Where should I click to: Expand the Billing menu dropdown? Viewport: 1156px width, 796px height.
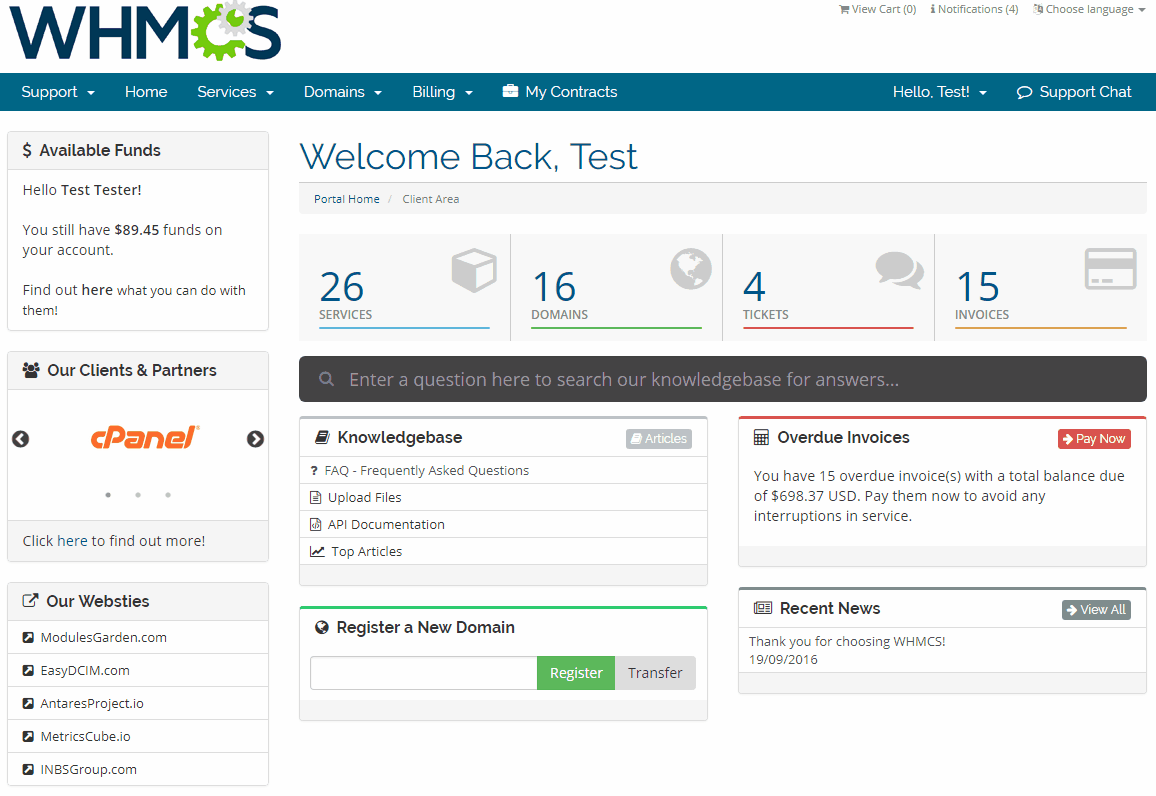pyautogui.click(x=442, y=92)
